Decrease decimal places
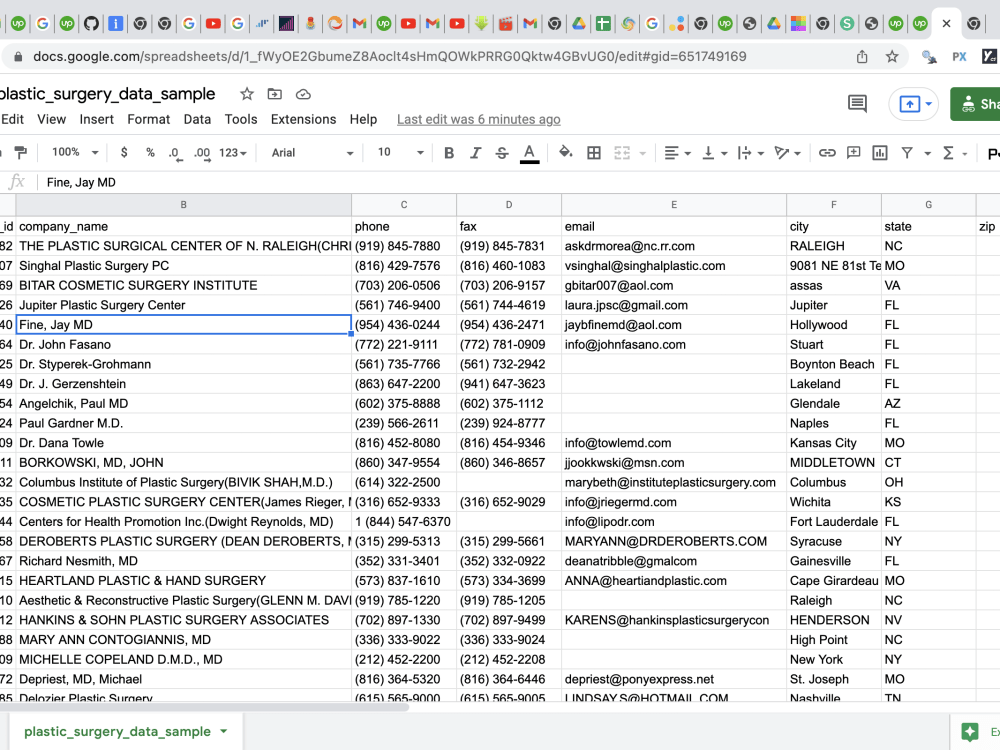1000x750 pixels. 175,153
